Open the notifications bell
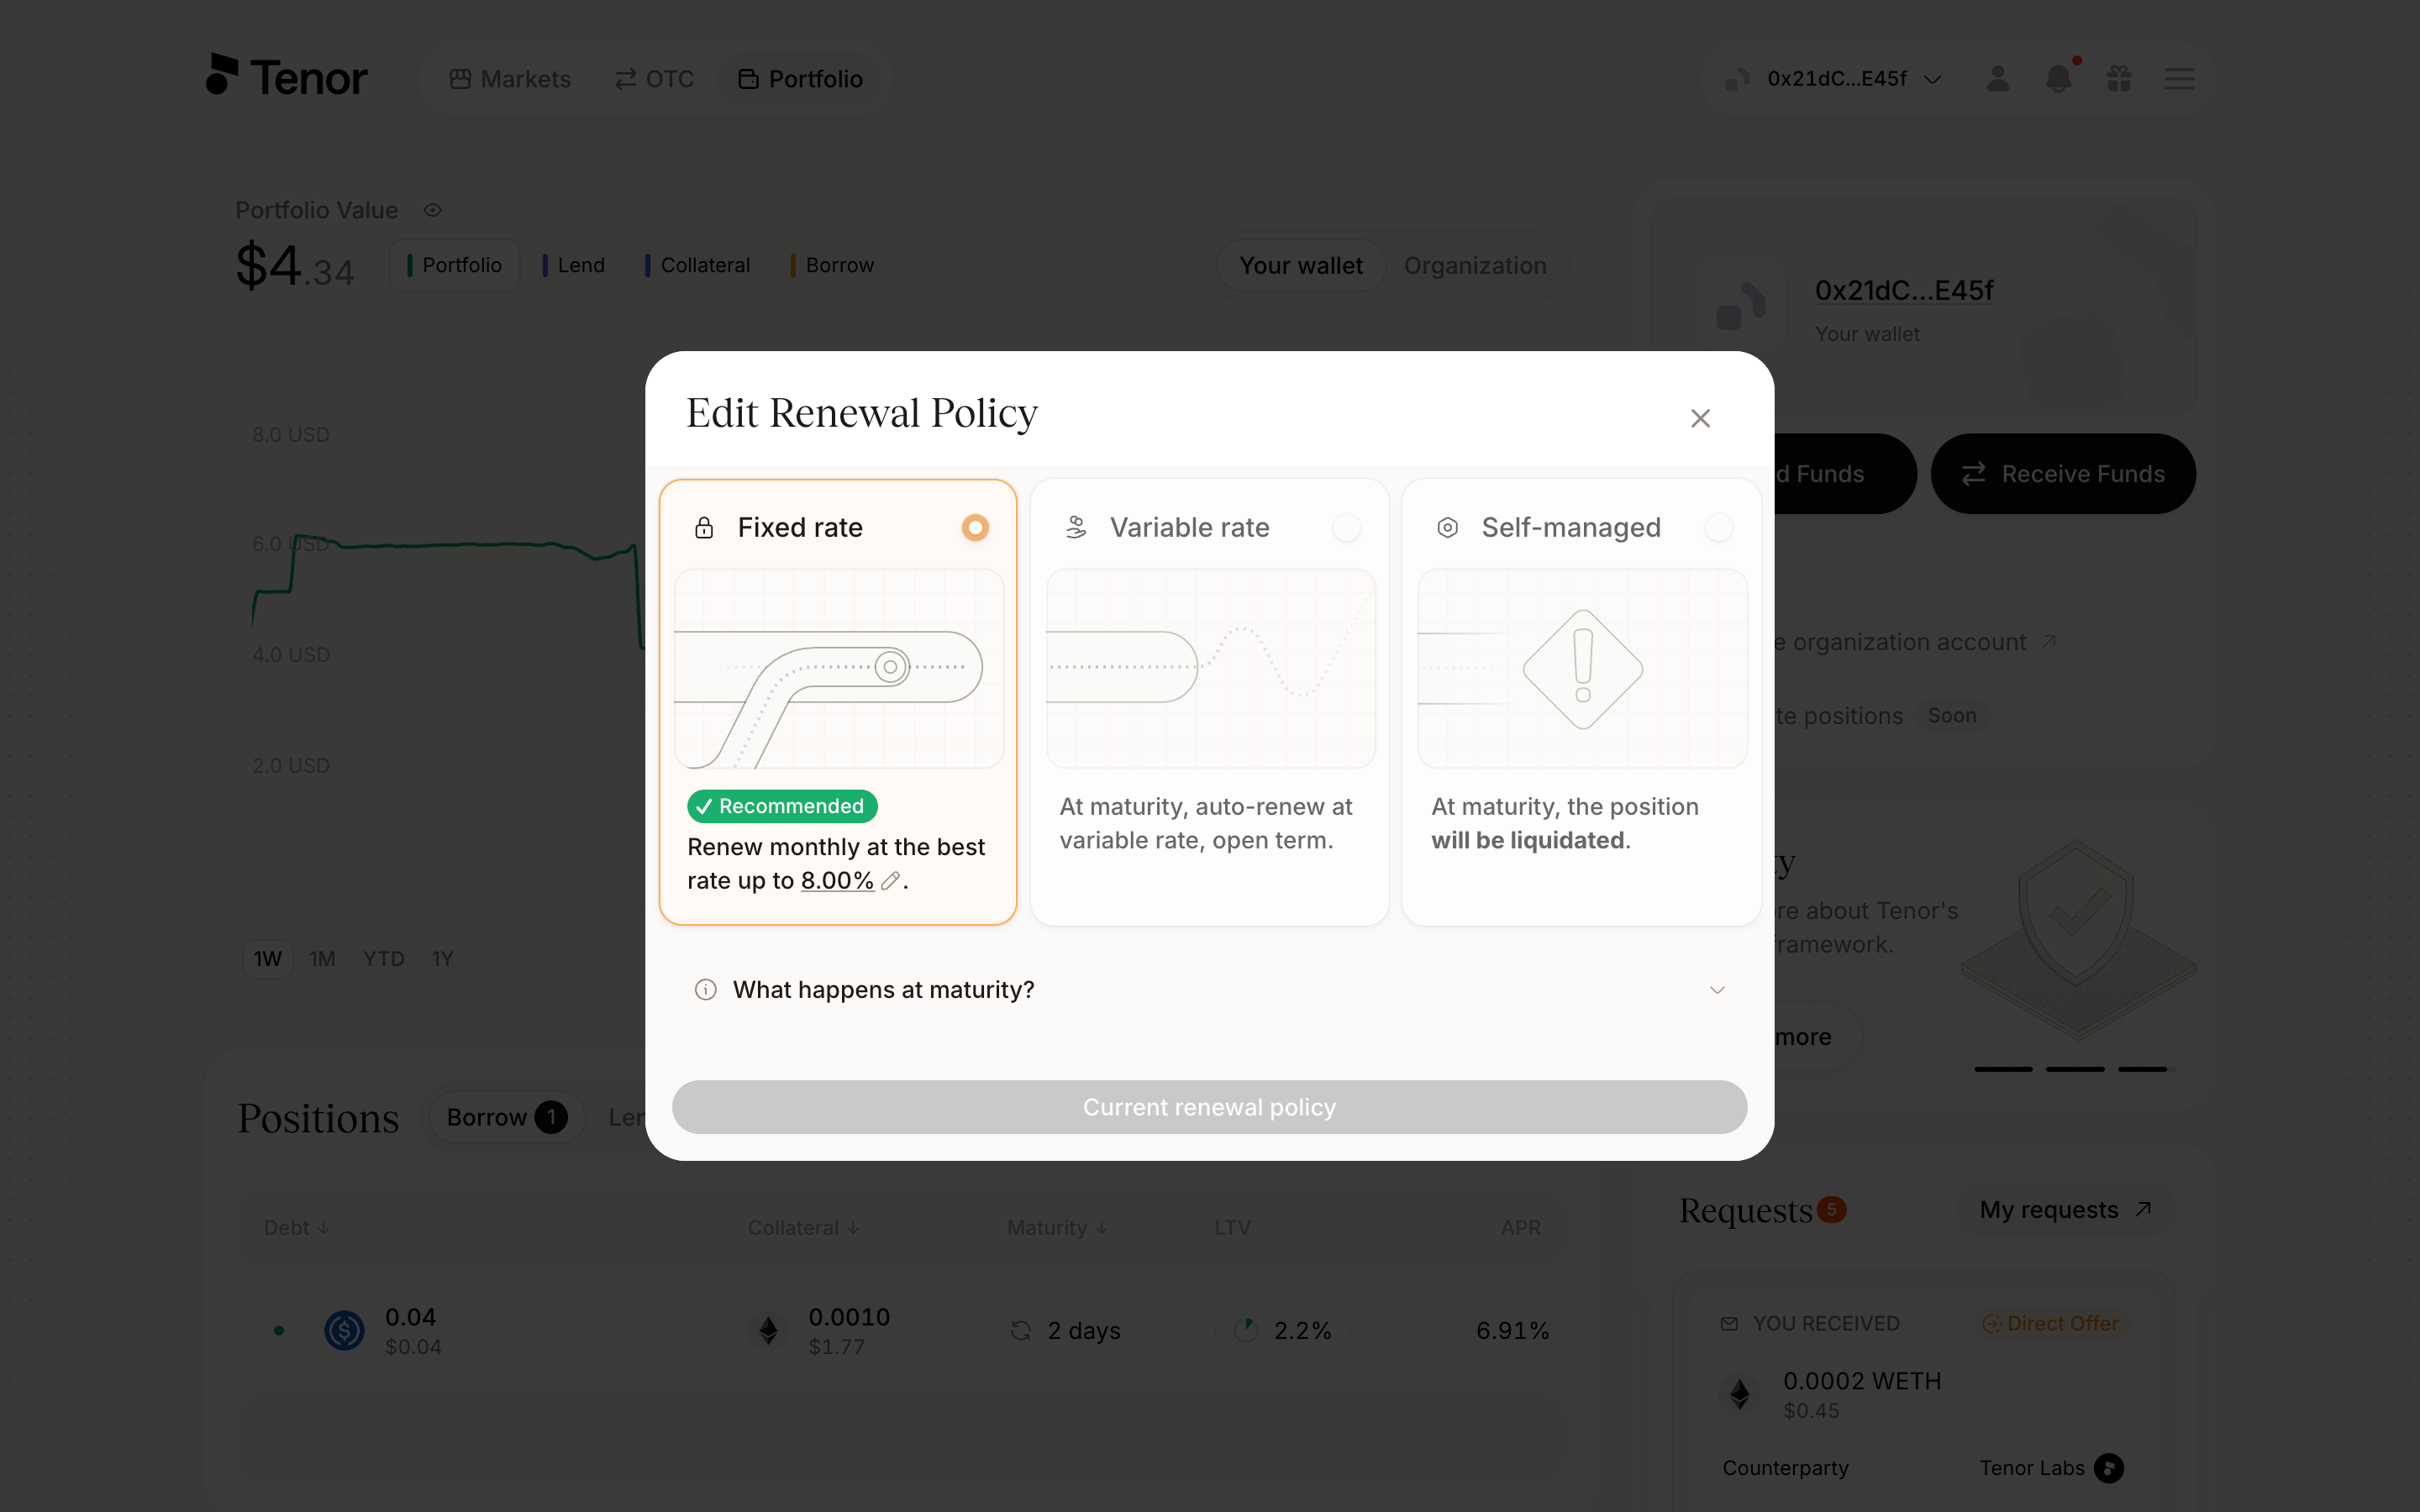 (2059, 78)
